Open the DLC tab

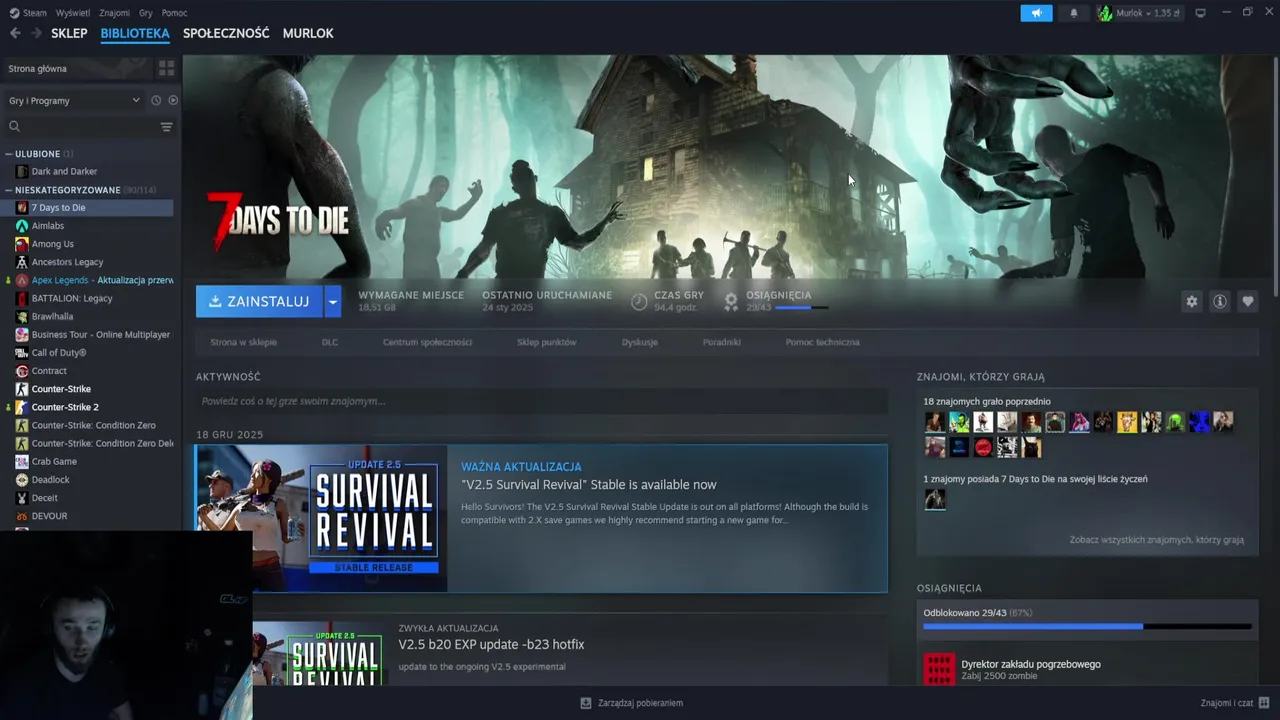(330, 342)
